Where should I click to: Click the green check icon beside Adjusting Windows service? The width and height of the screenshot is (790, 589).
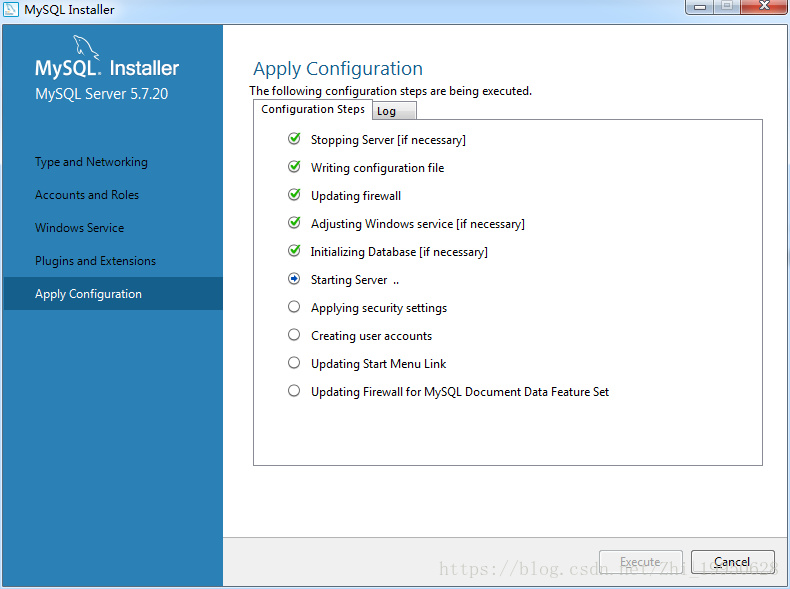[294, 223]
